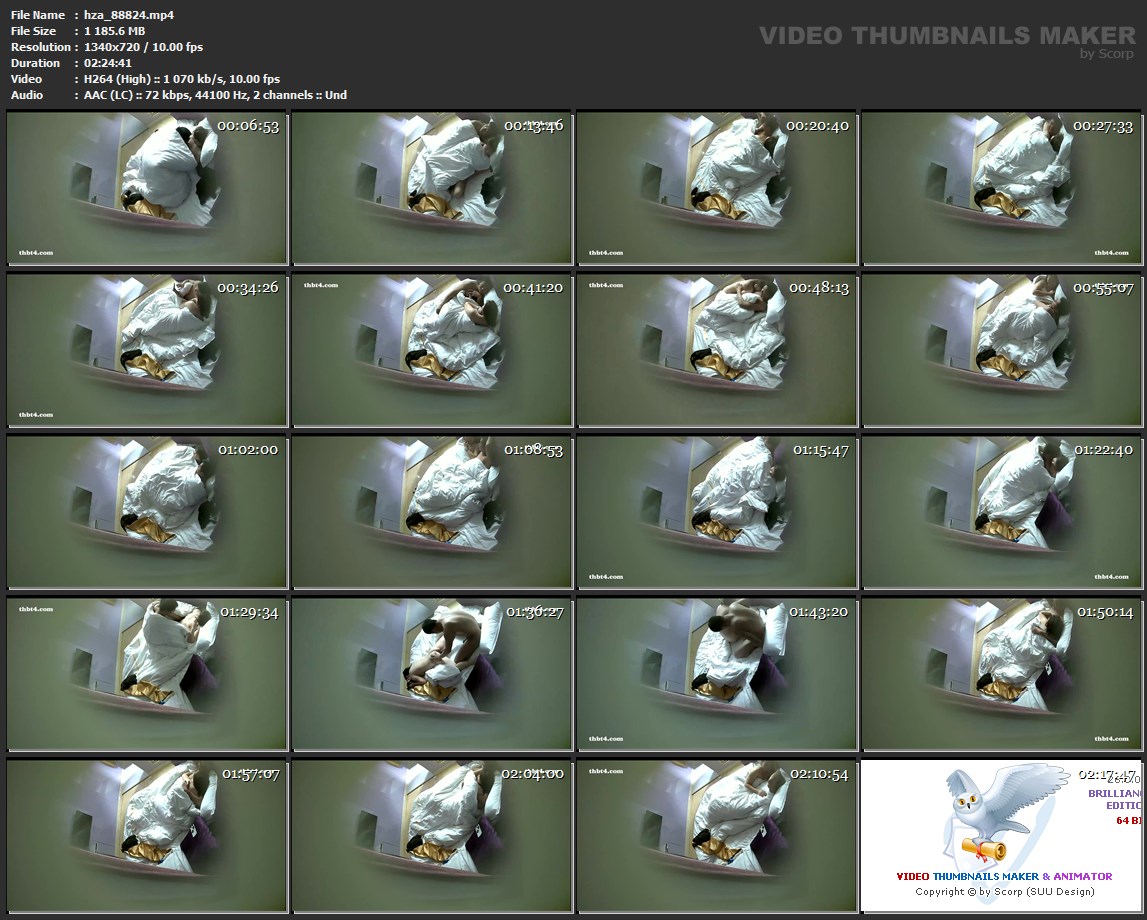Image resolution: width=1147 pixels, height=920 pixels.
Task: Select the duration value 02:24:41
Action: 108,63
